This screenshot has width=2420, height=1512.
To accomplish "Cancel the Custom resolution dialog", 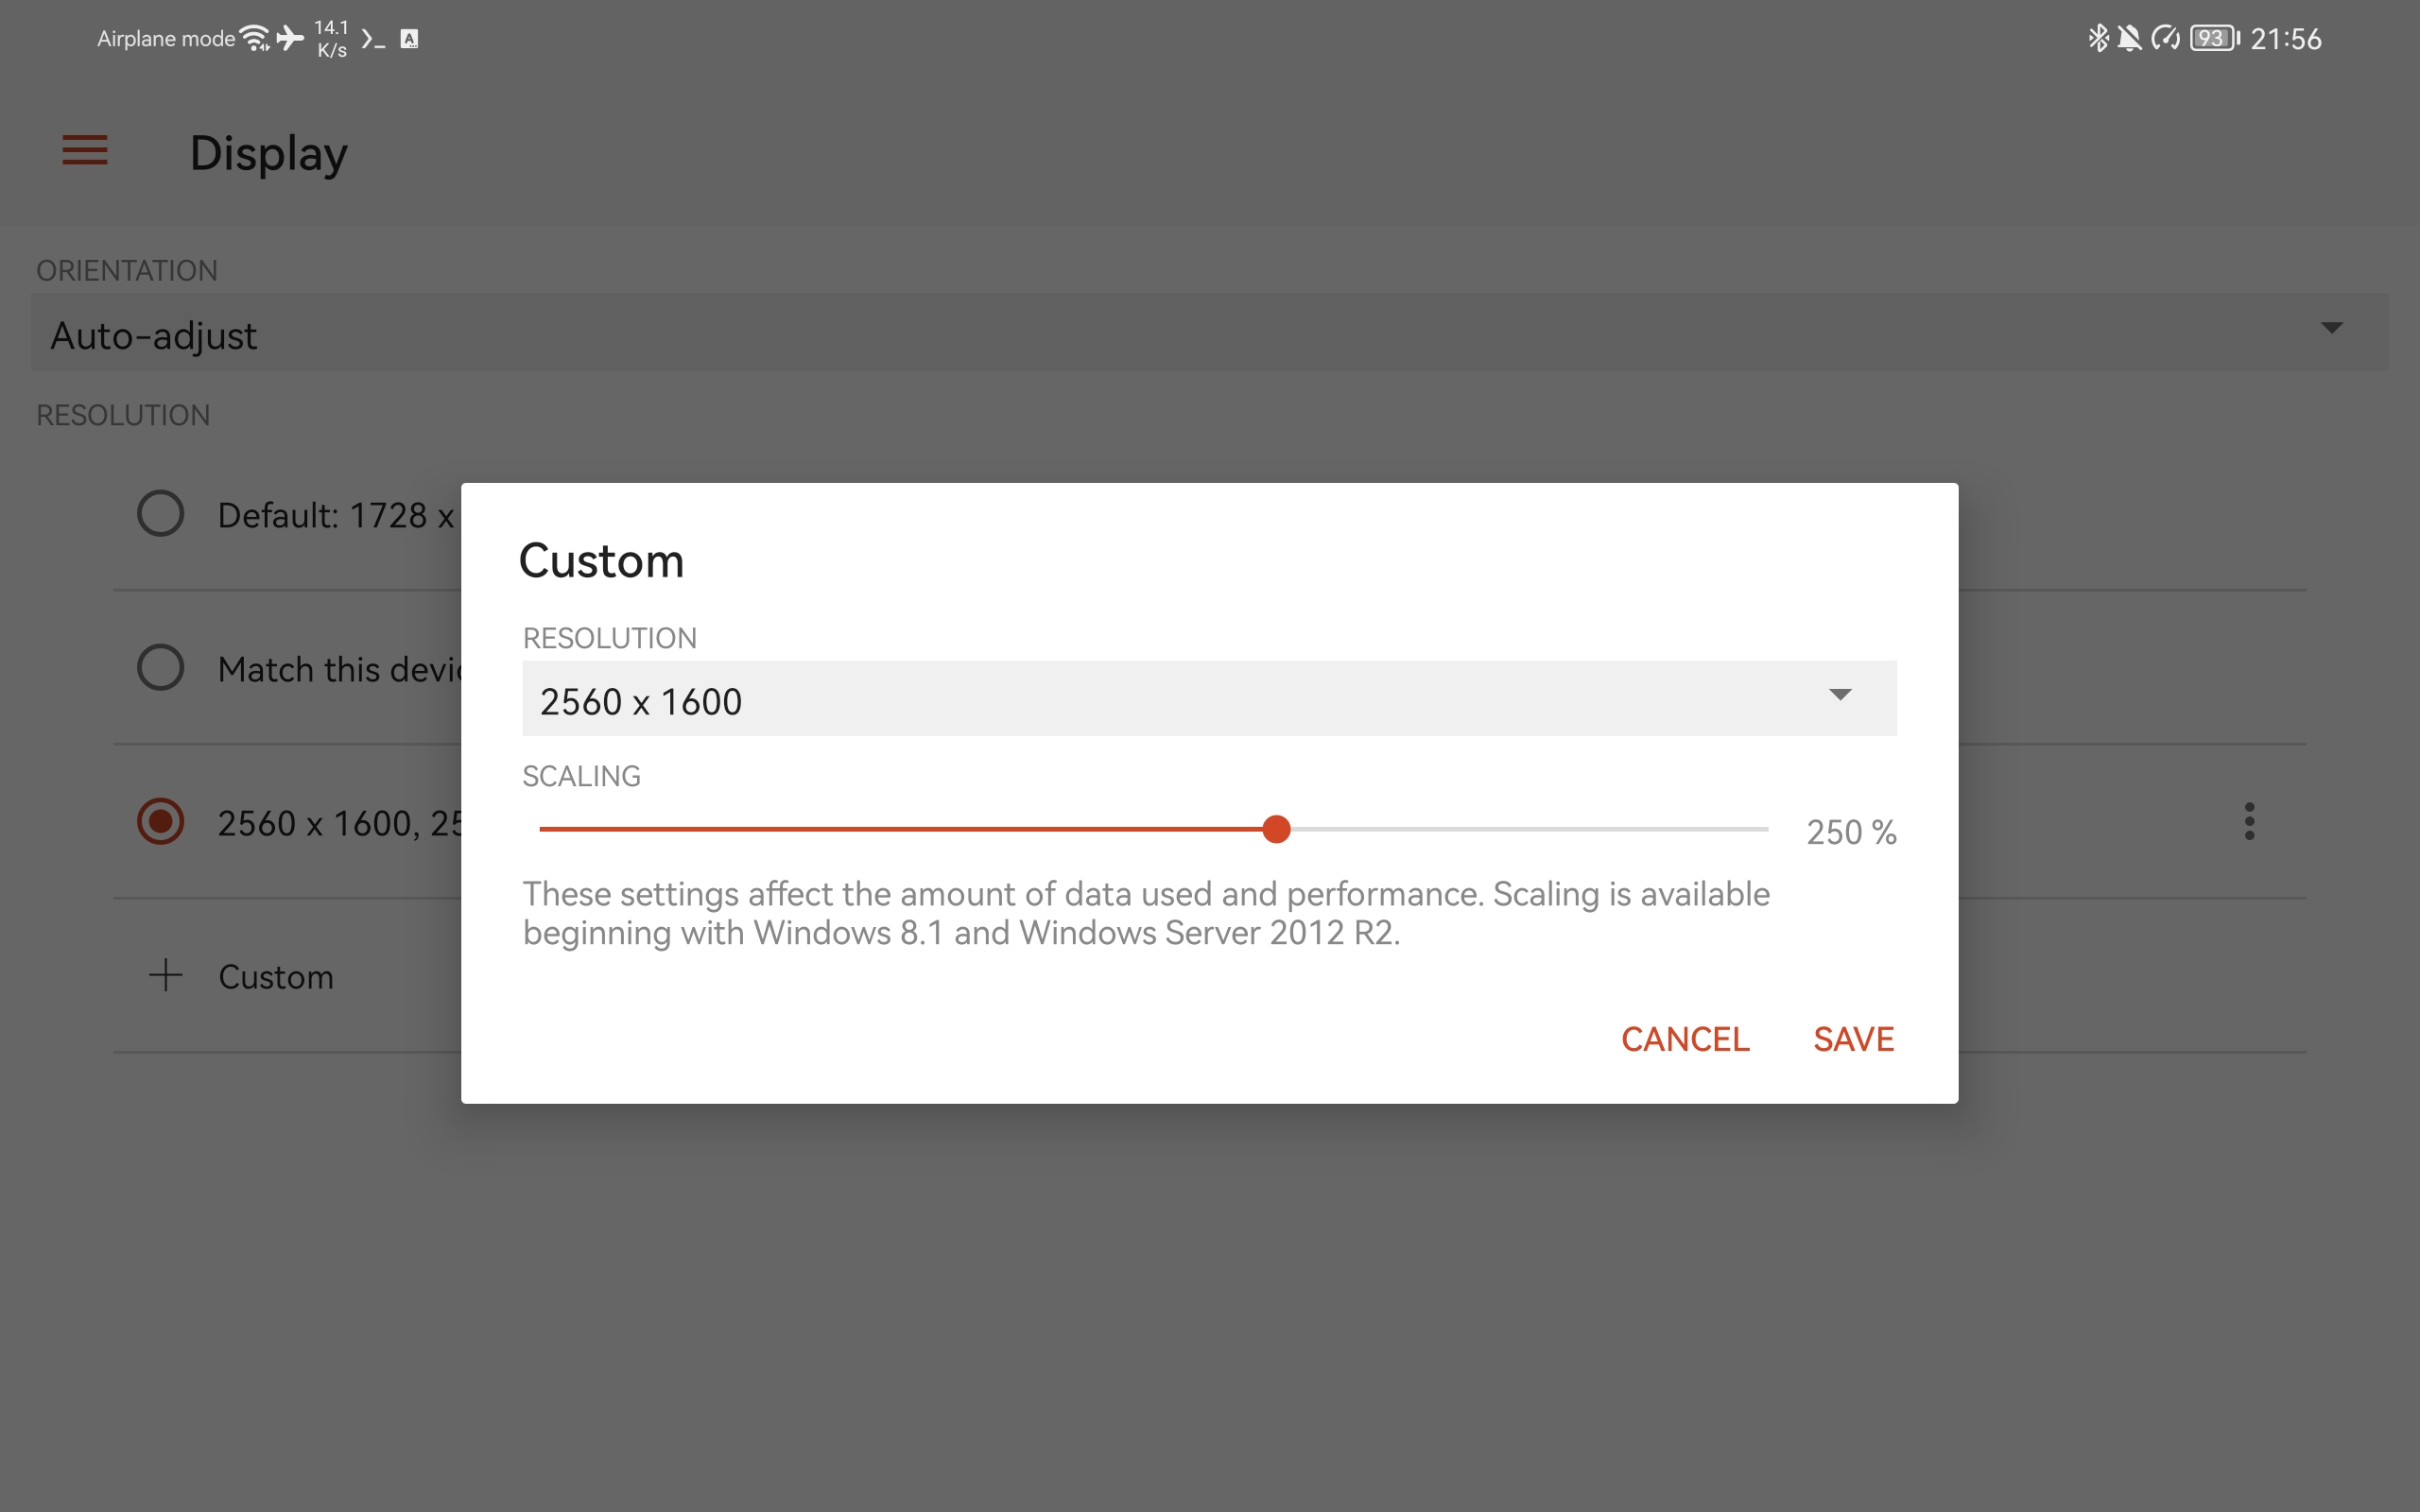I will pyautogui.click(x=1684, y=1039).
